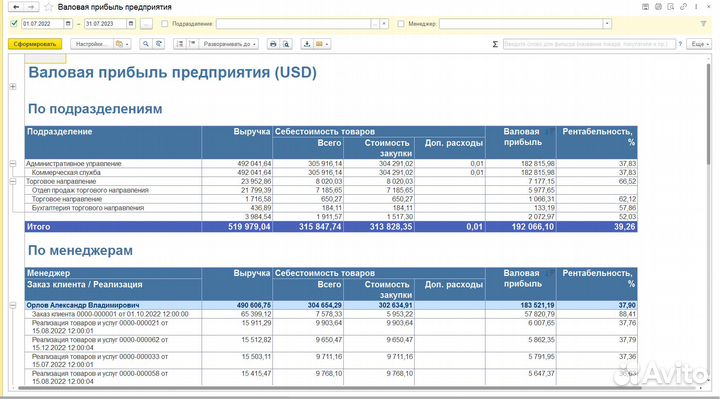
Task: Click the vertical scrollbar
Action: [709, 115]
